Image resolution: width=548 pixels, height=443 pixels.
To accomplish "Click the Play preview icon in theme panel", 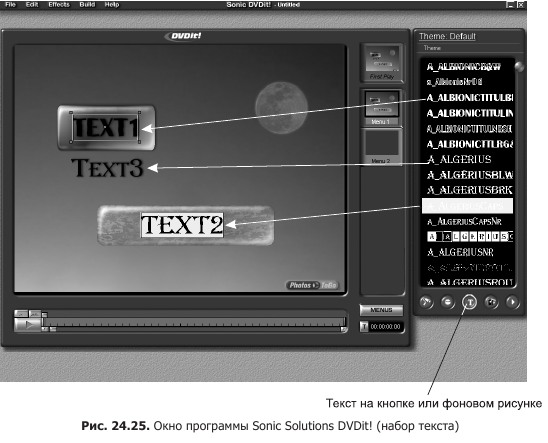I will pos(512,302).
